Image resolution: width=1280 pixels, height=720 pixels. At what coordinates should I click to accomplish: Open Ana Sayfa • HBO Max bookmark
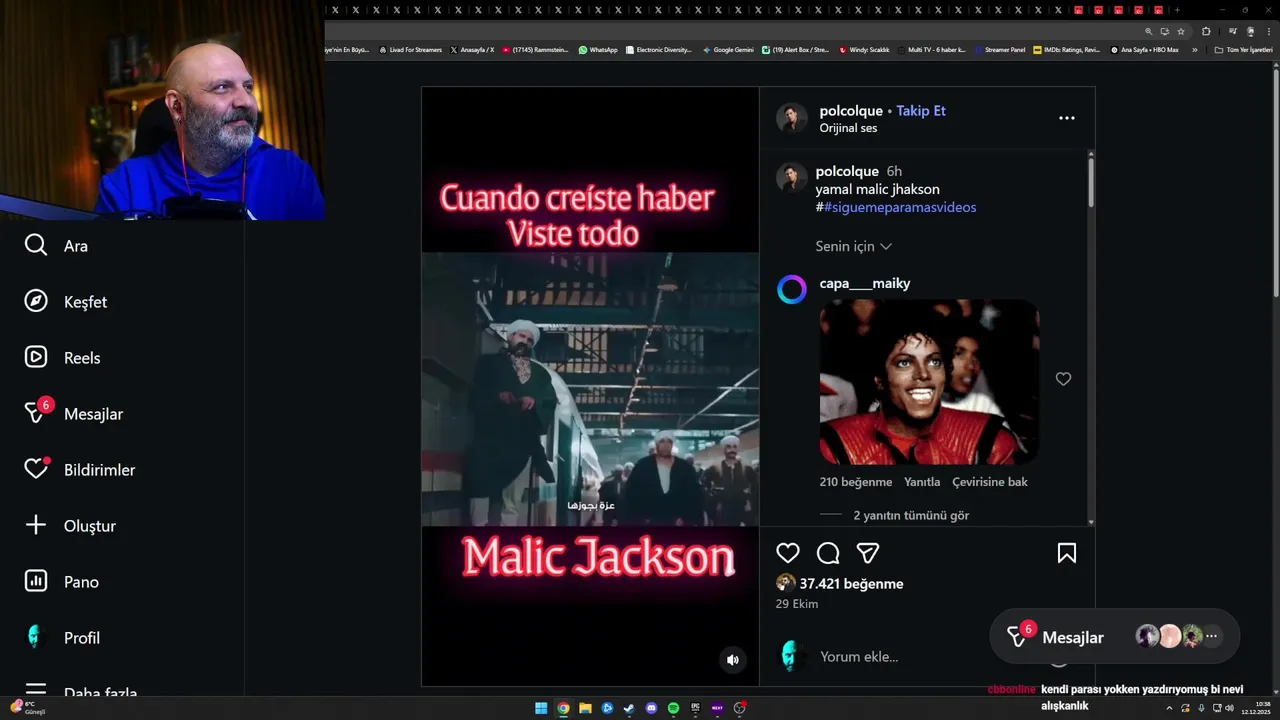[x=1145, y=50]
